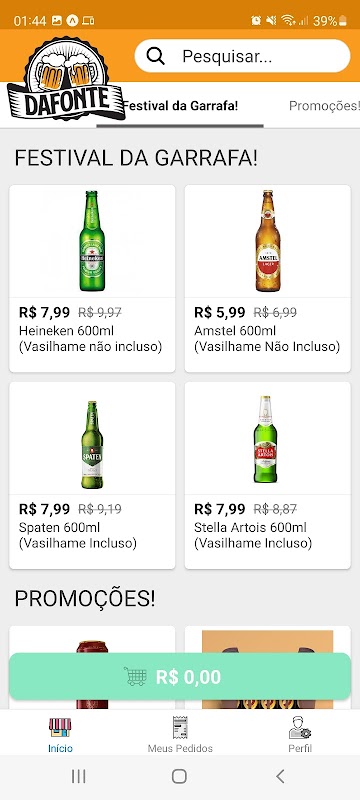Tap Android back arrow
Viewport: 360px width, 800px height.
(x=280, y=777)
